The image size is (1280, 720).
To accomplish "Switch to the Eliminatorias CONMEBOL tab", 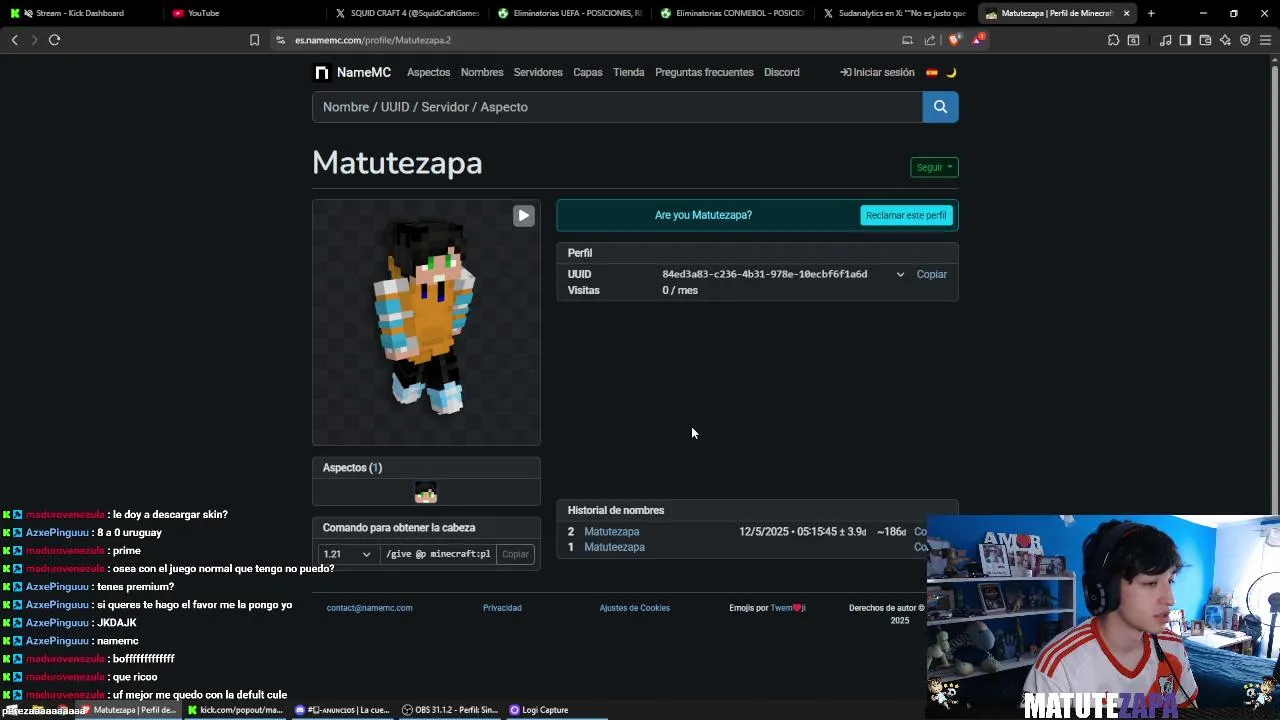I will coord(733,13).
